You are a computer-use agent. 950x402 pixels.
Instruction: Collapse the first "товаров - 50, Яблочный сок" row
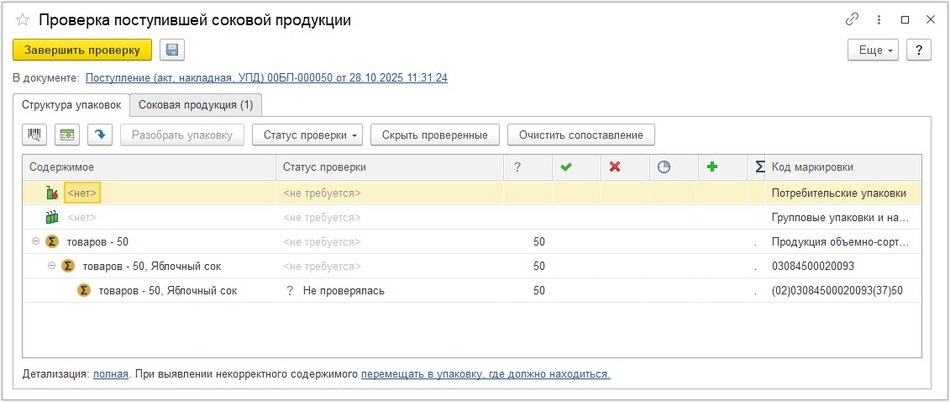(x=52, y=266)
